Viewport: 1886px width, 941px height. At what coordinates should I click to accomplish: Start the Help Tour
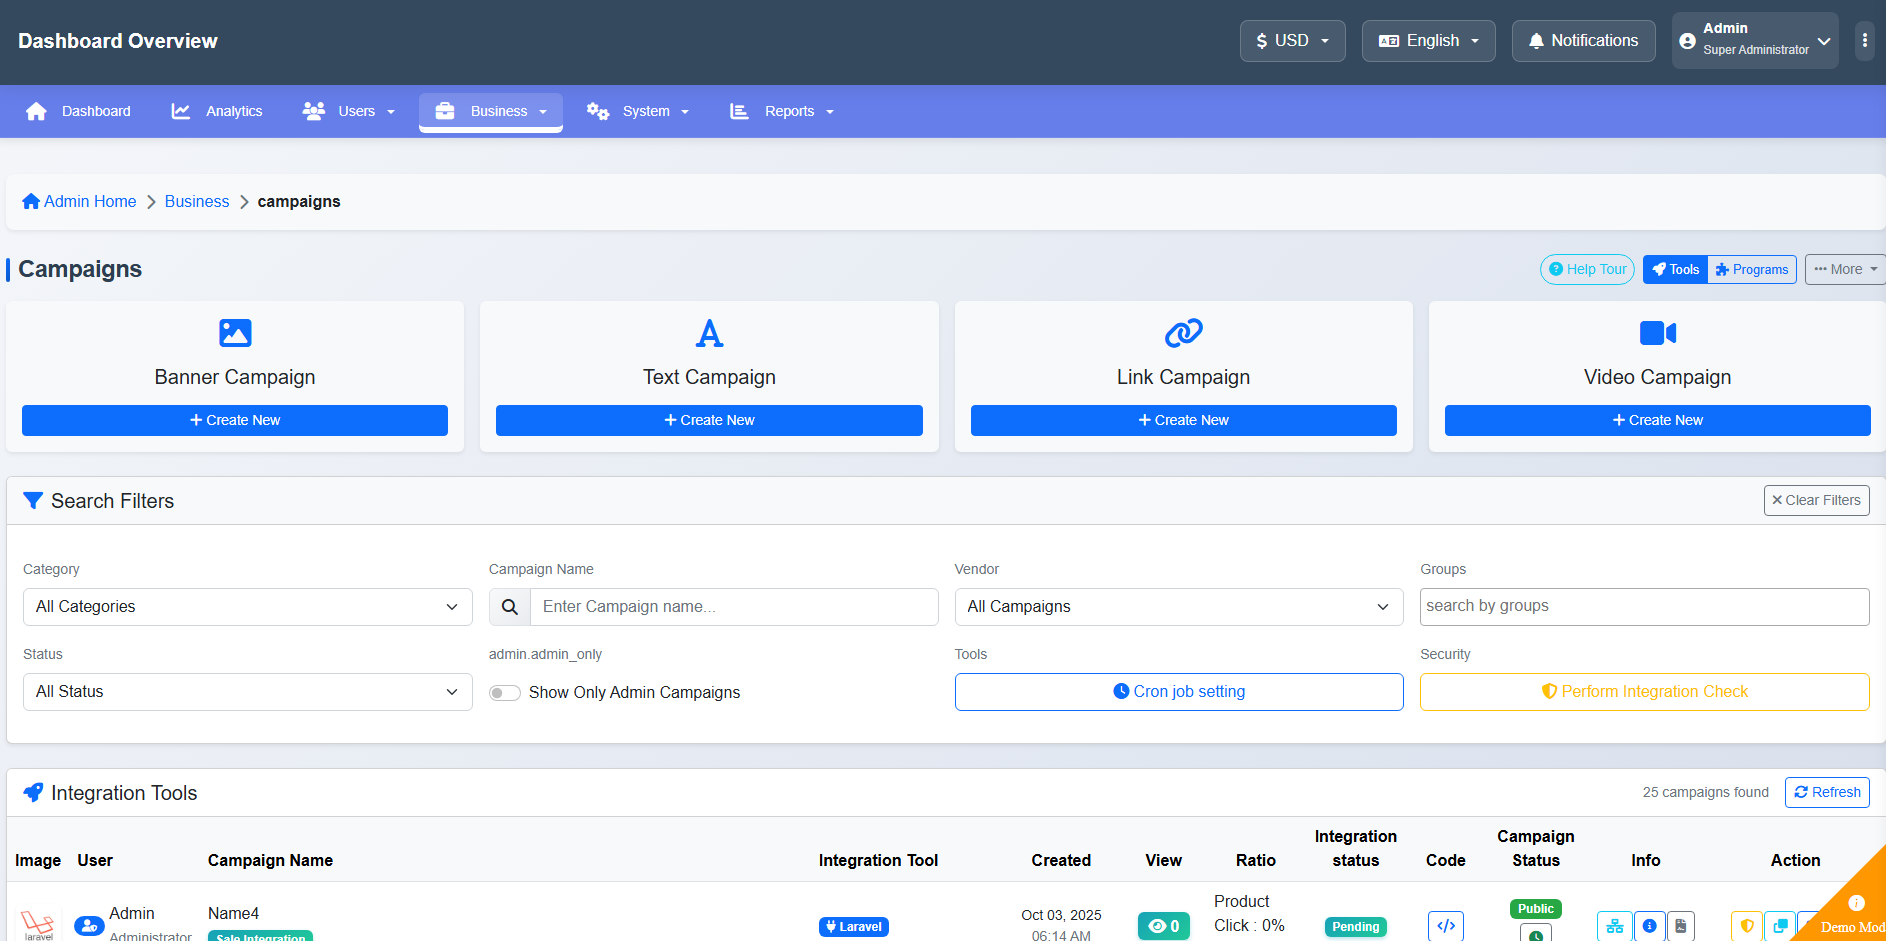tap(1587, 269)
